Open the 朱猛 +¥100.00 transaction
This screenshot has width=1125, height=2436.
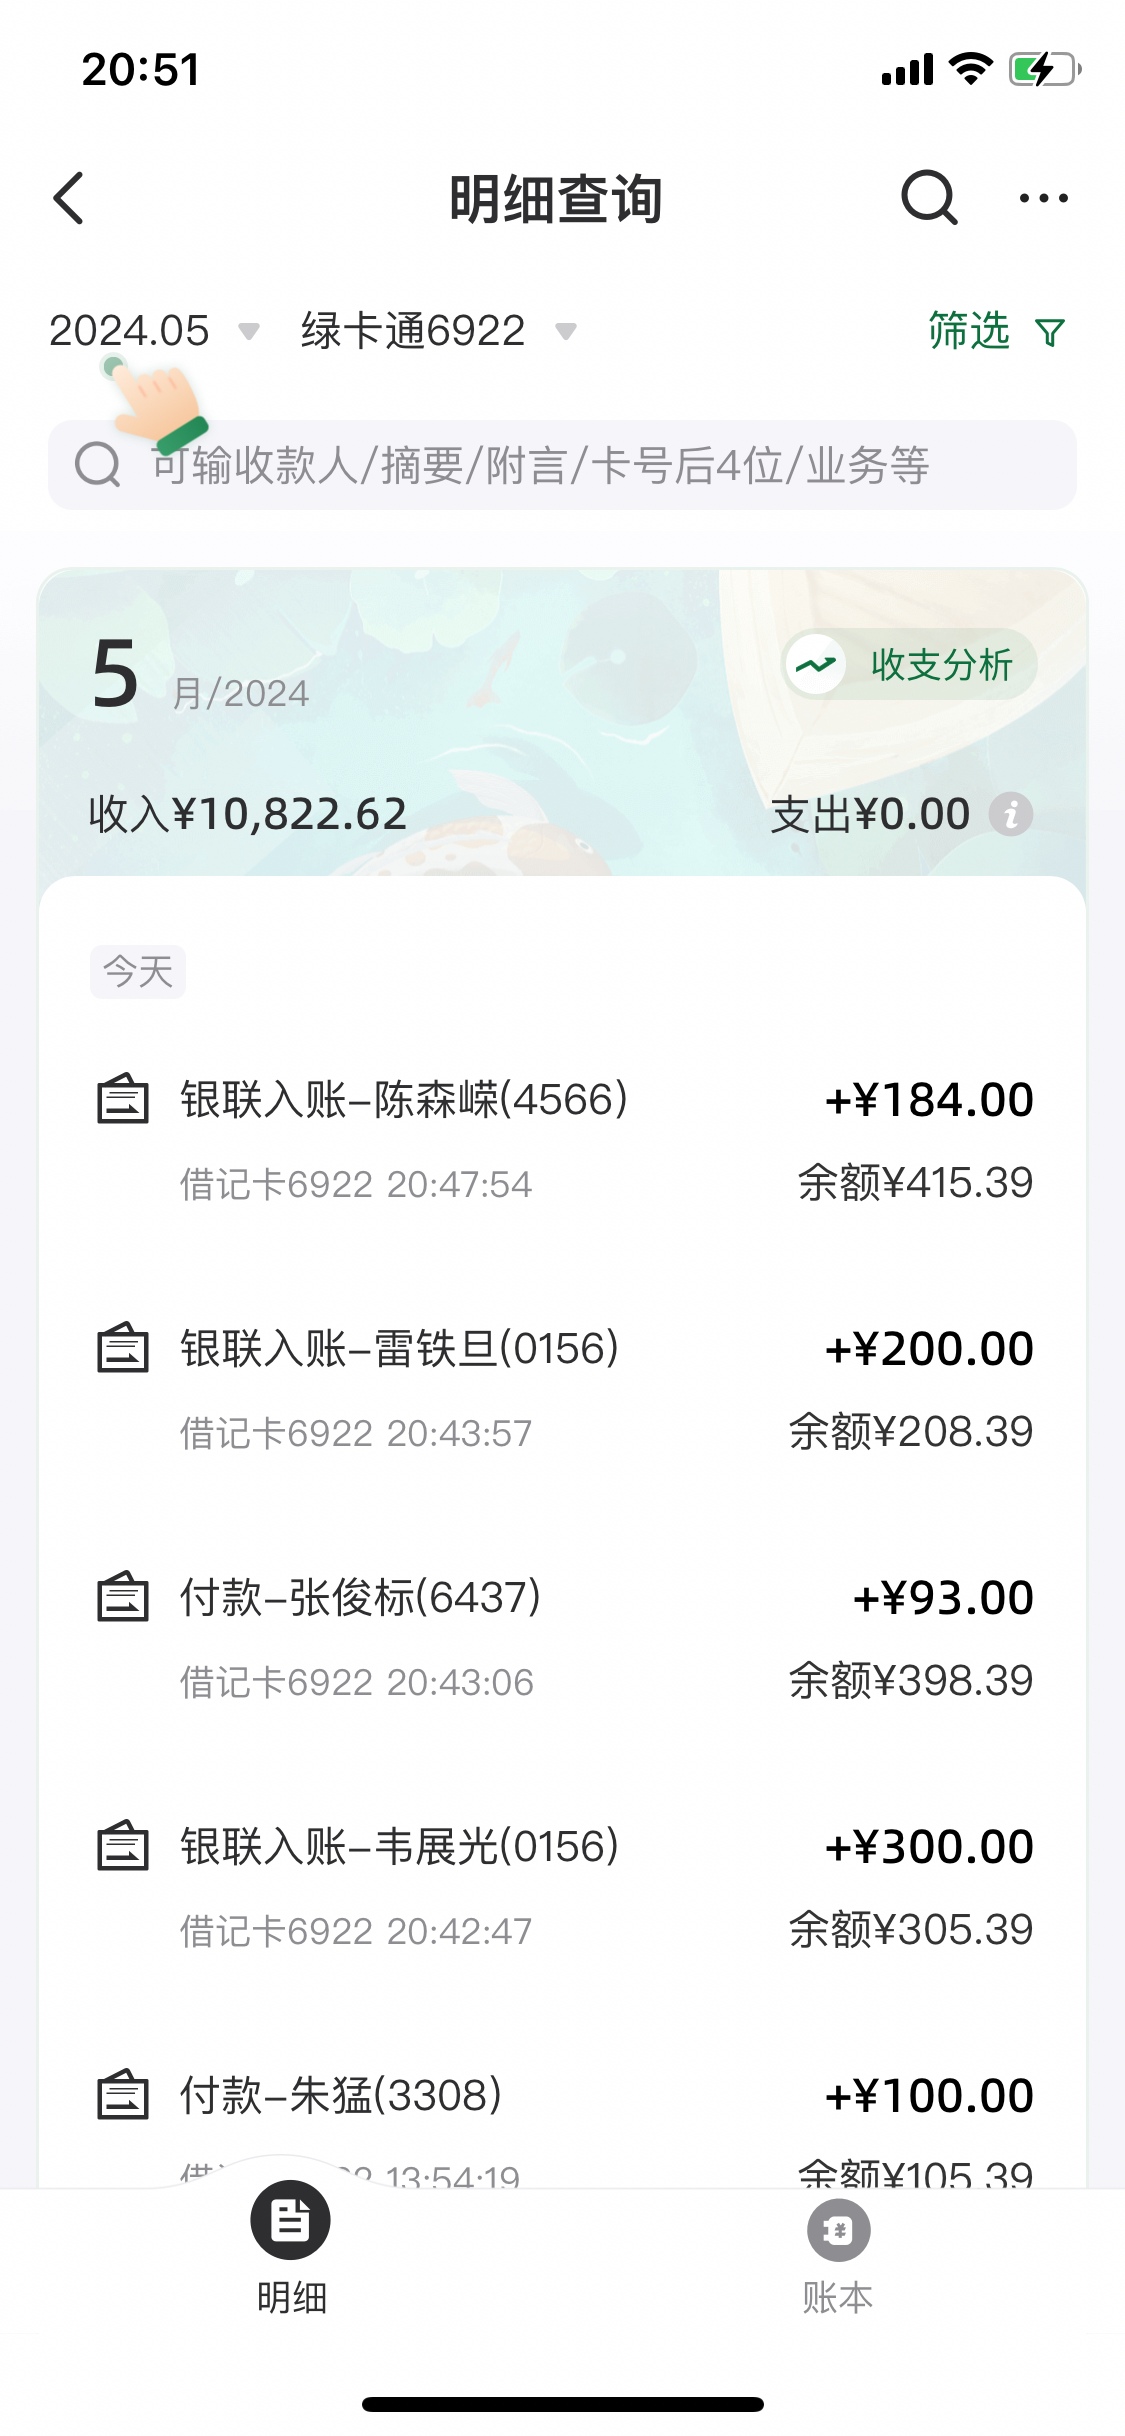coord(562,2110)
